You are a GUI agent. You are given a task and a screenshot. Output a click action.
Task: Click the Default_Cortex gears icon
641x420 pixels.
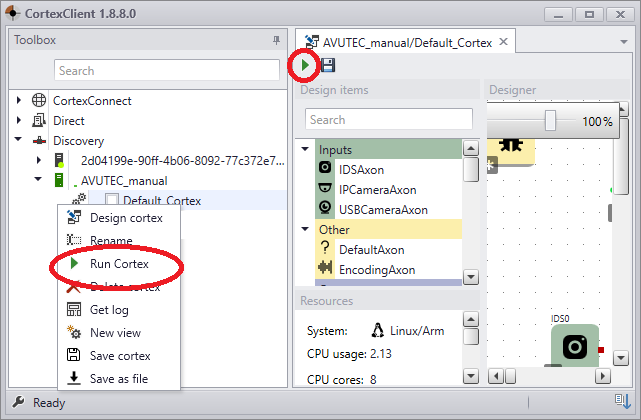tap(79, 200)
